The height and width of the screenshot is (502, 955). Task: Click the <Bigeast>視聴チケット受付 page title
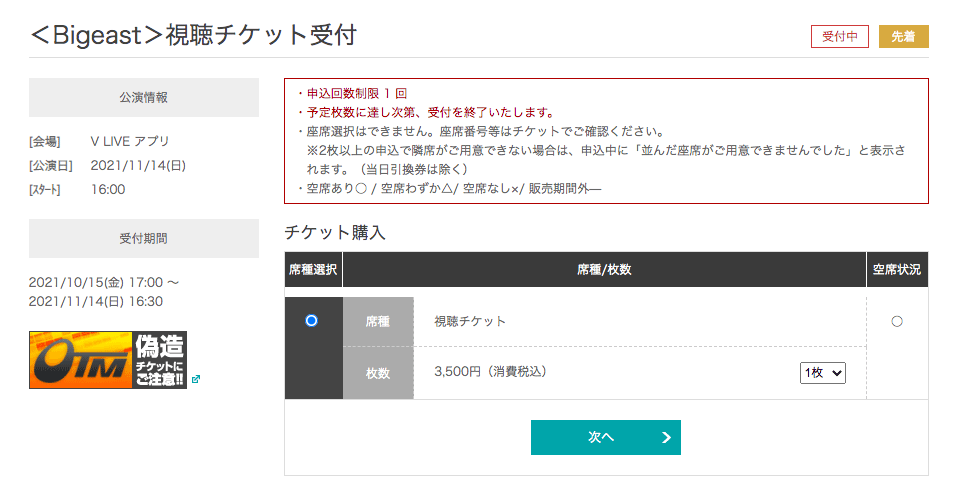[193, 35]
